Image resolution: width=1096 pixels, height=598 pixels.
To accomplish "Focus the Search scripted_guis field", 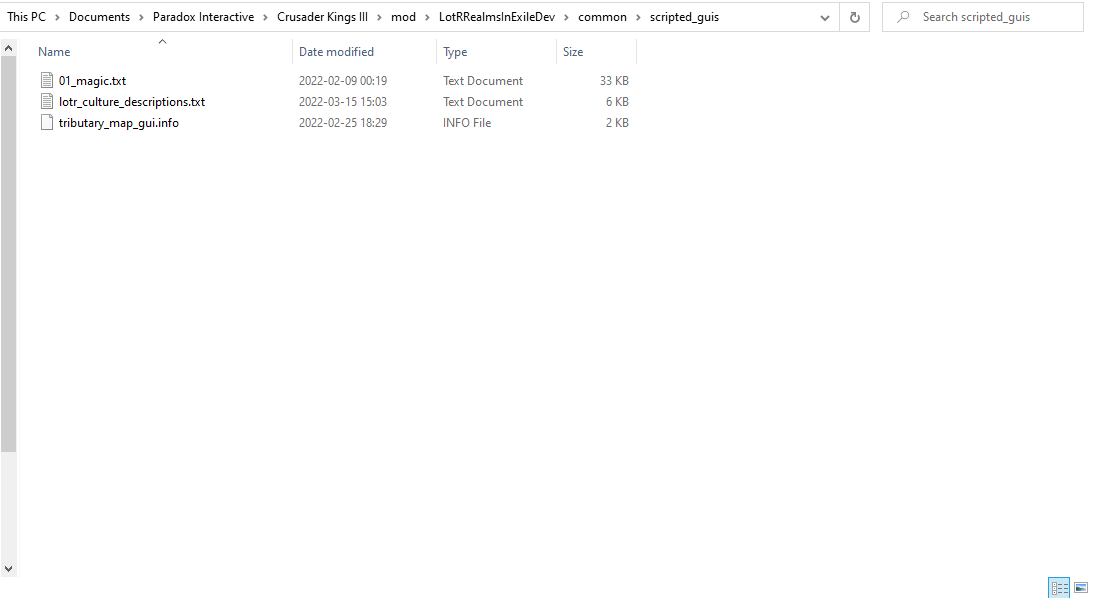I will click(983, 17).
